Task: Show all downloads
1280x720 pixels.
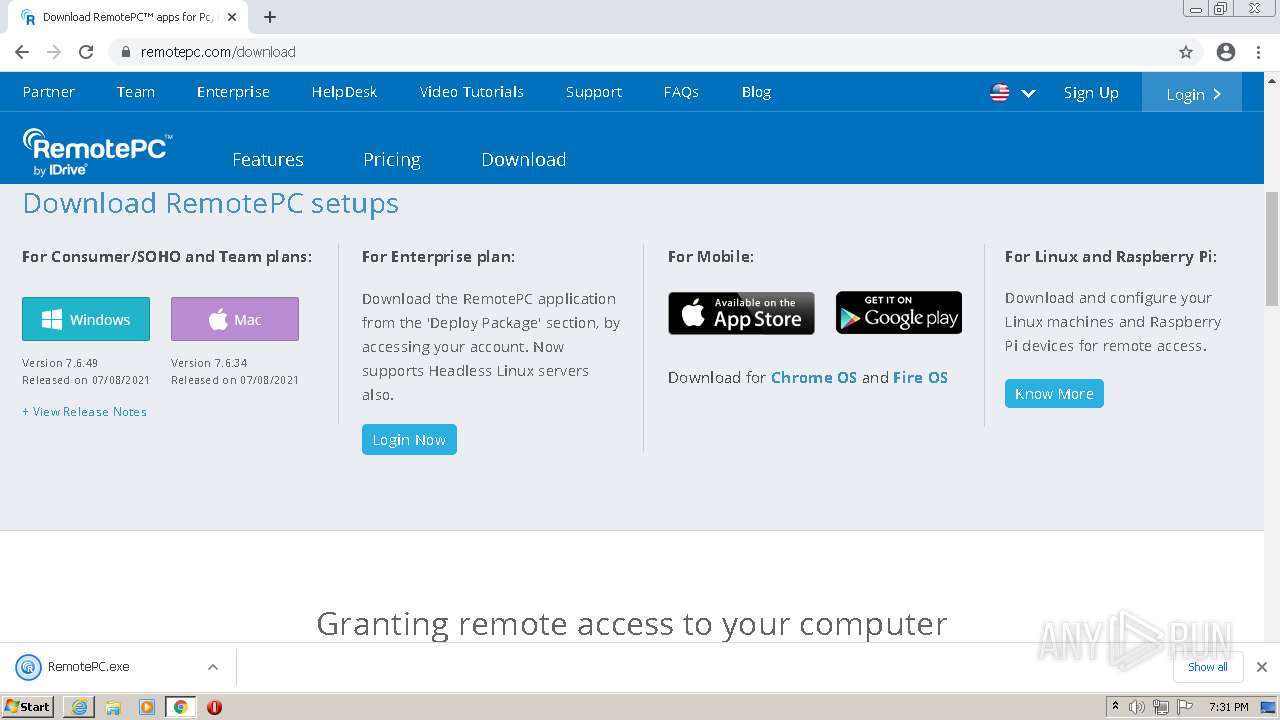Action: 1208,667
